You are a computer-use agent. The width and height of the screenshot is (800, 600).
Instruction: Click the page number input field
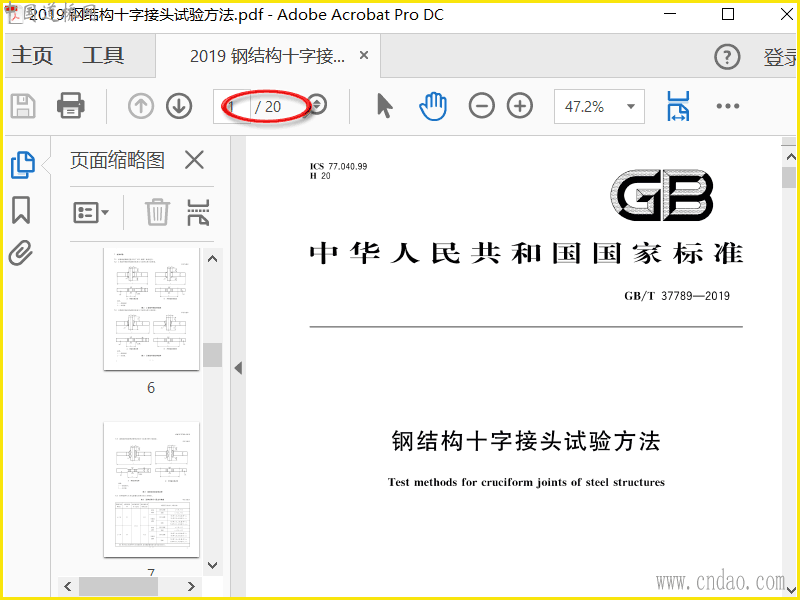tap(233, 106)
